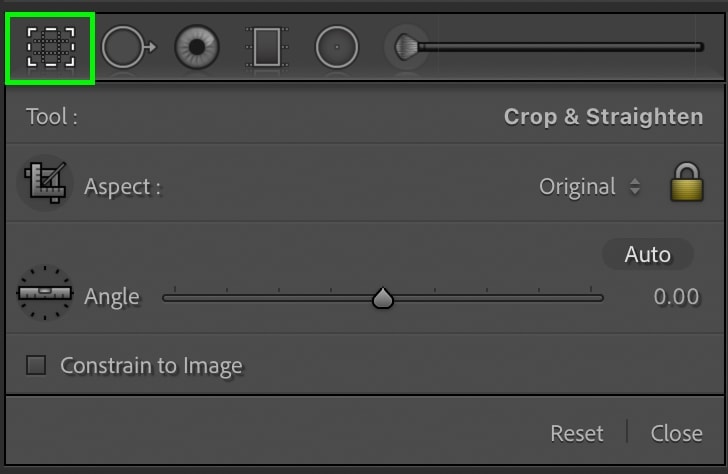728x474 pixels.
Task: Choose the Graduated Filter tool
Action: (x=266, y=47)
